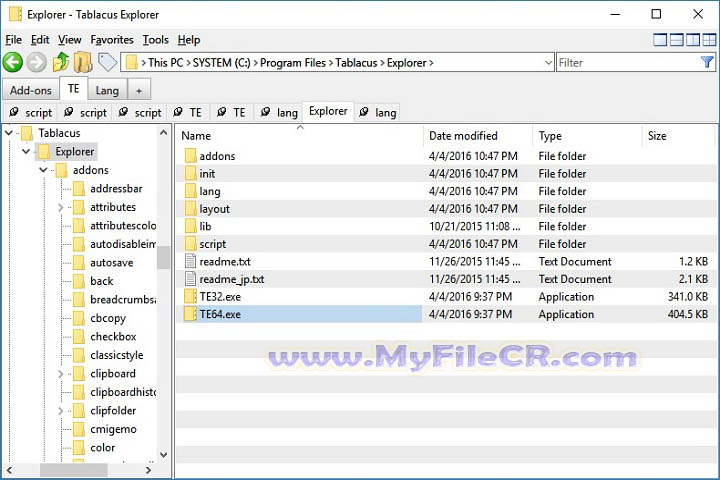The image size is (720, 480).
Task: Click tree scrollbar down arrow
Action: [163, 455]
